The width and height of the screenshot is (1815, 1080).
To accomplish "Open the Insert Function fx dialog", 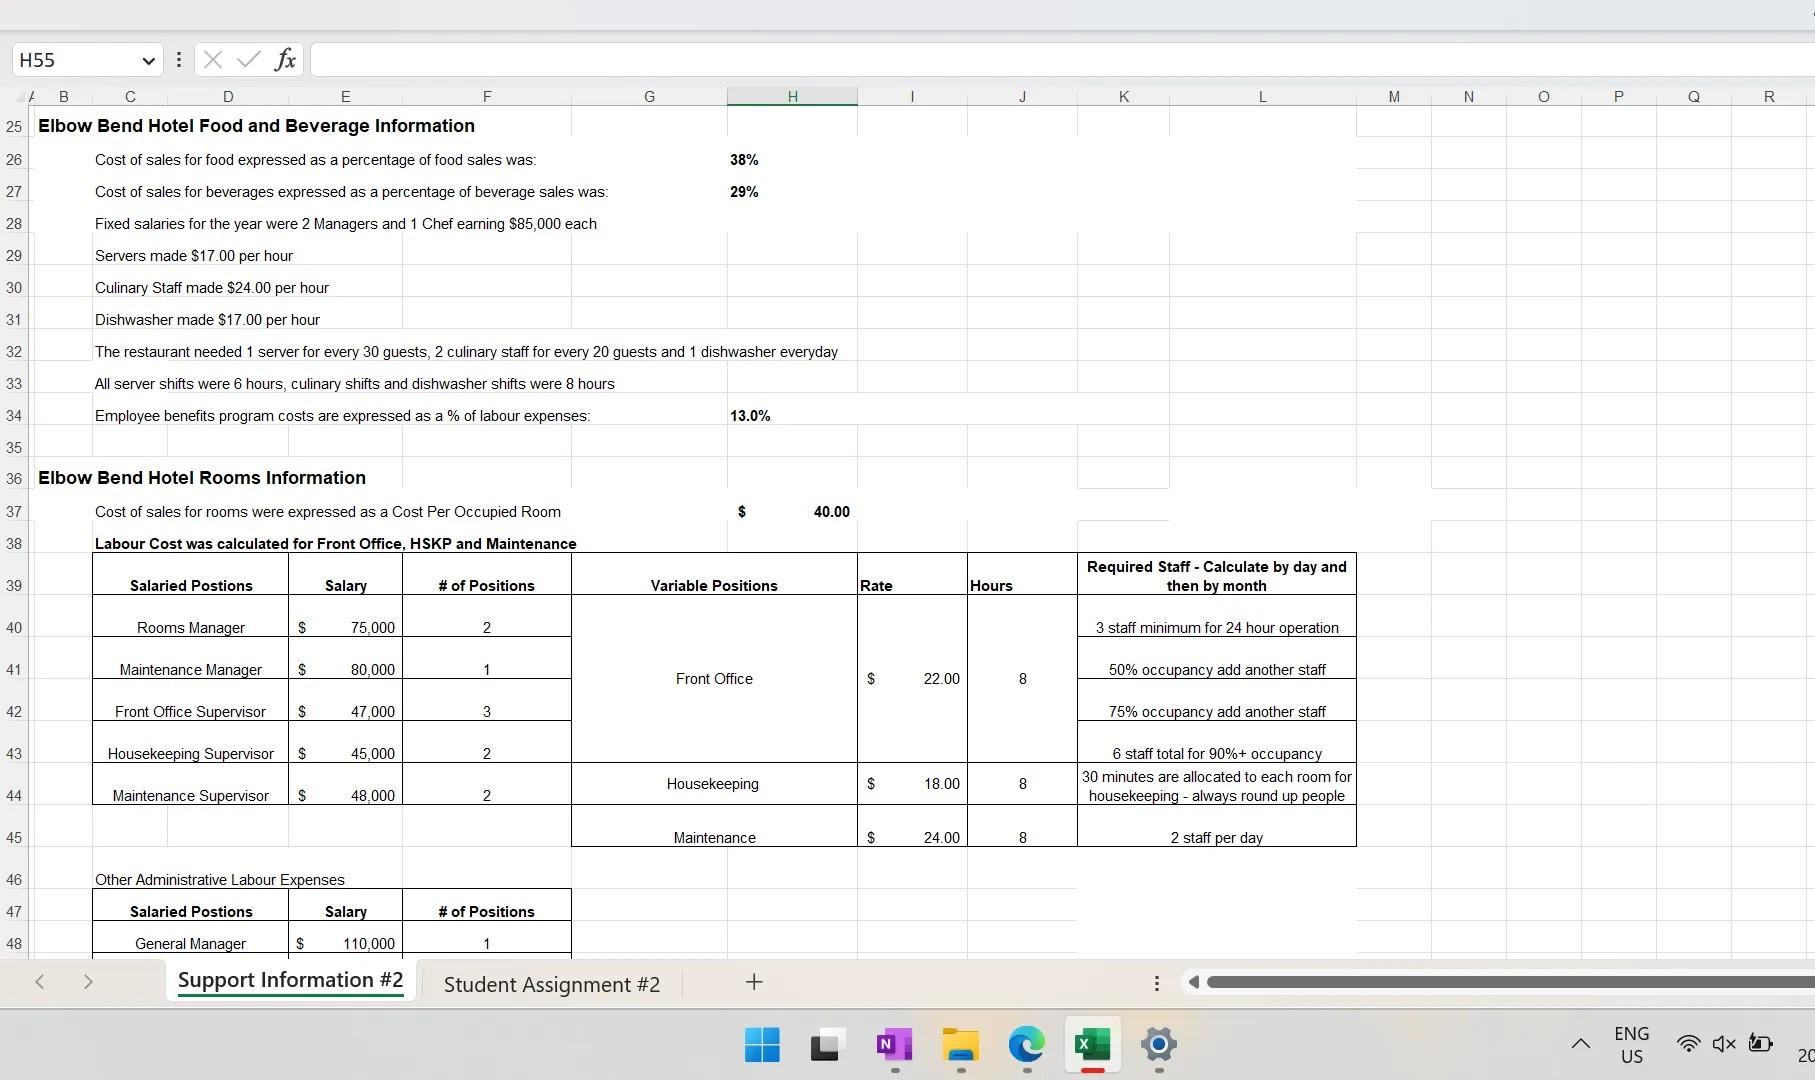I will pos(285,60).
